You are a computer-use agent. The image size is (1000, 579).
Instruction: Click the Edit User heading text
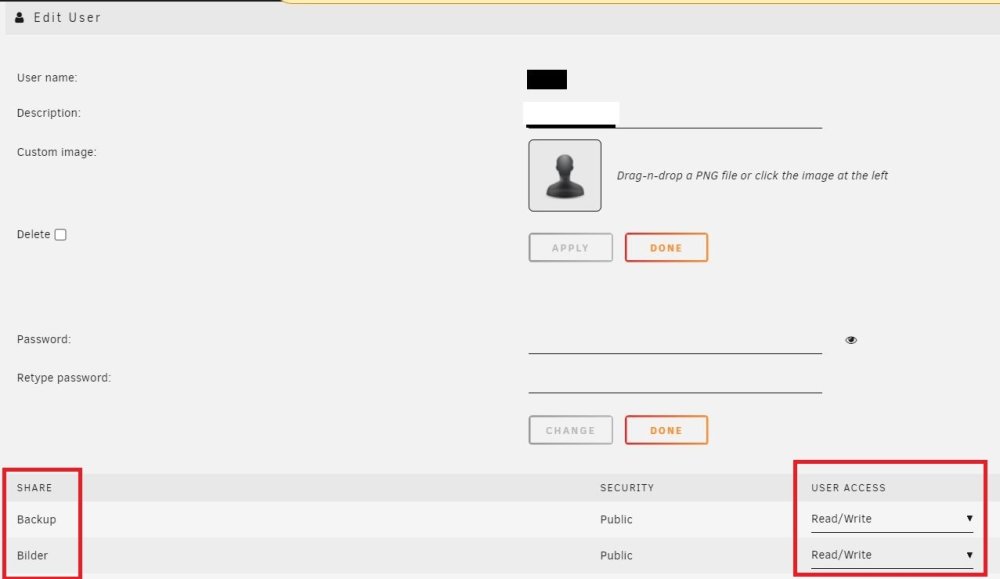click(67, 17)
